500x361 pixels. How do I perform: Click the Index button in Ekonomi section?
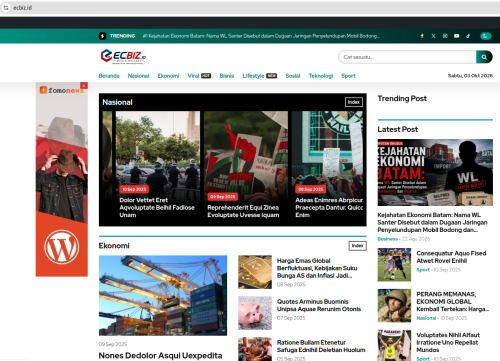[x=357, y=246]
